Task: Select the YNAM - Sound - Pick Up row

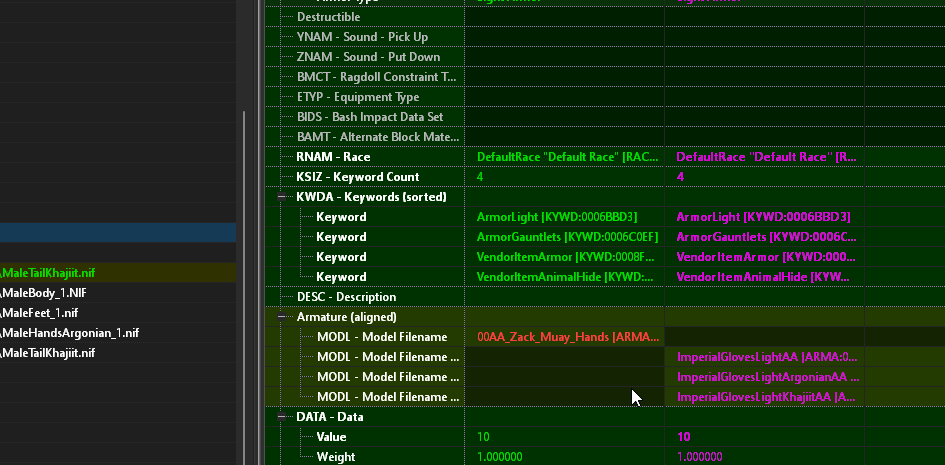Action: coord(362,37)
